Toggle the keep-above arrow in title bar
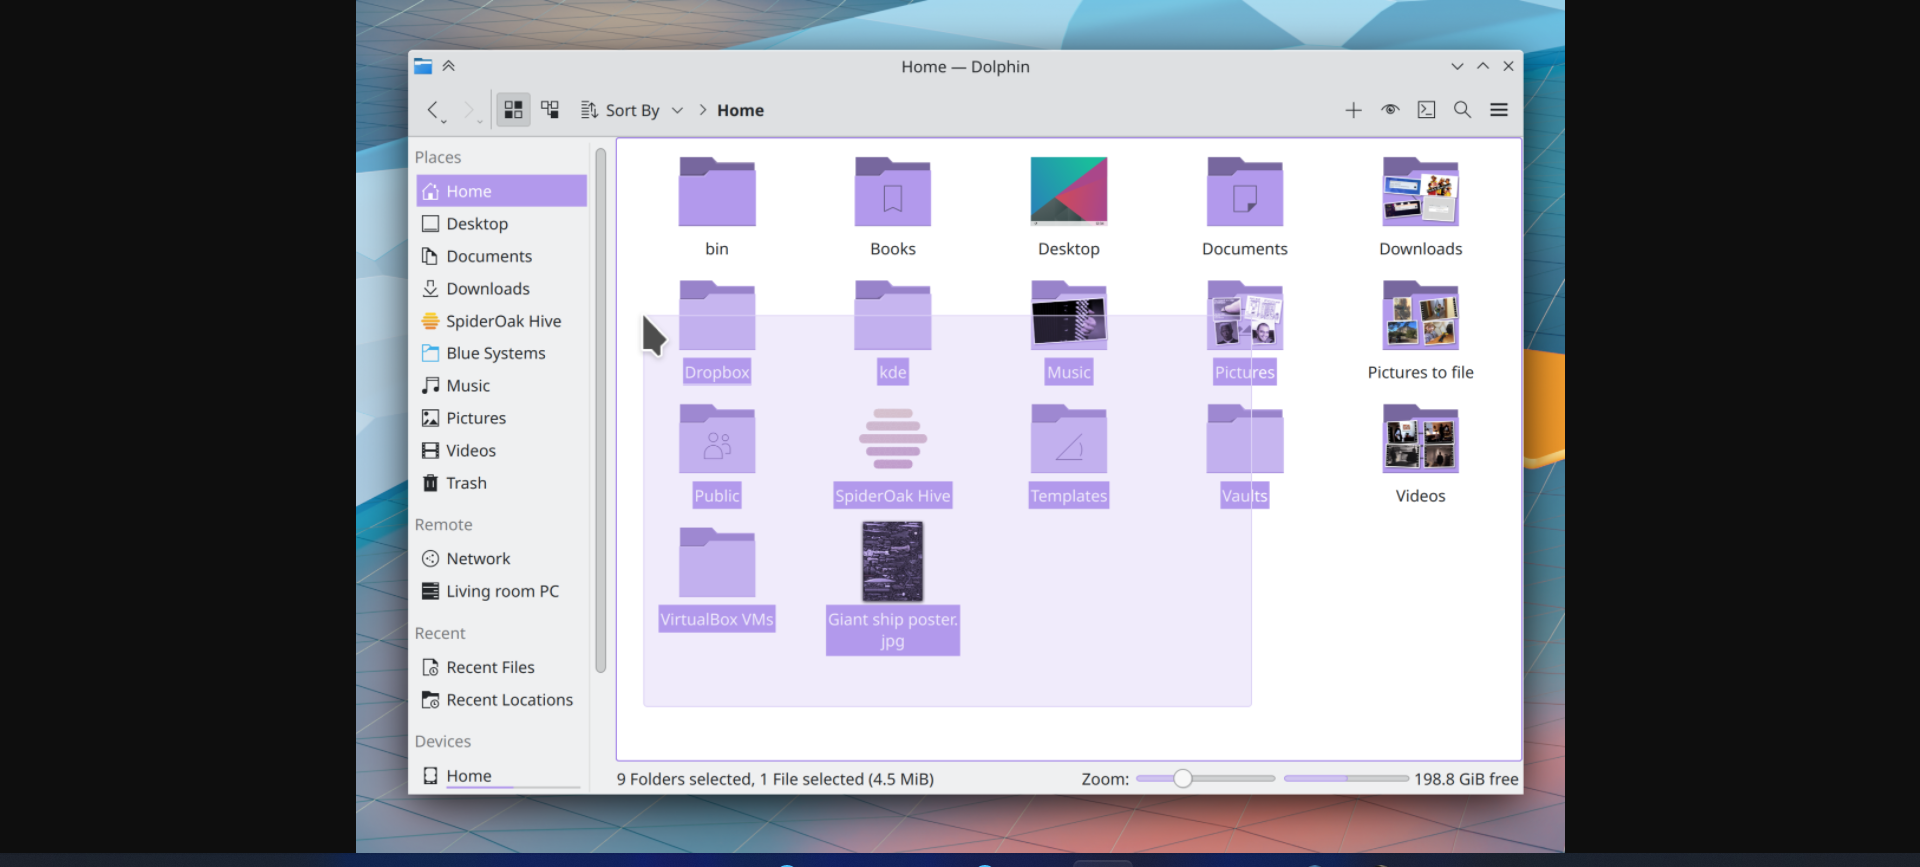Viewport: 1920px width, 867px height. 449,66
